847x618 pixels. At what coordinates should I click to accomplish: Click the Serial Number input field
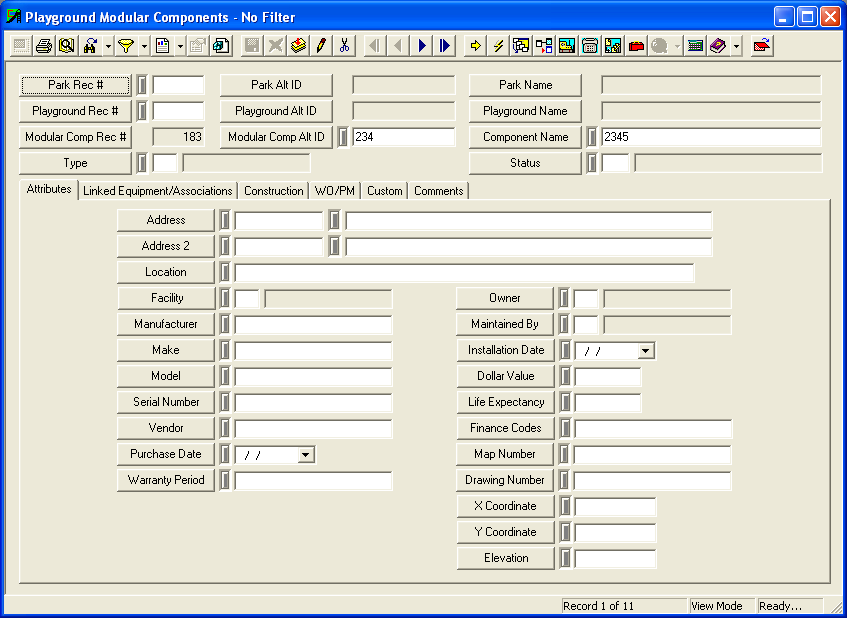(313, 403)
